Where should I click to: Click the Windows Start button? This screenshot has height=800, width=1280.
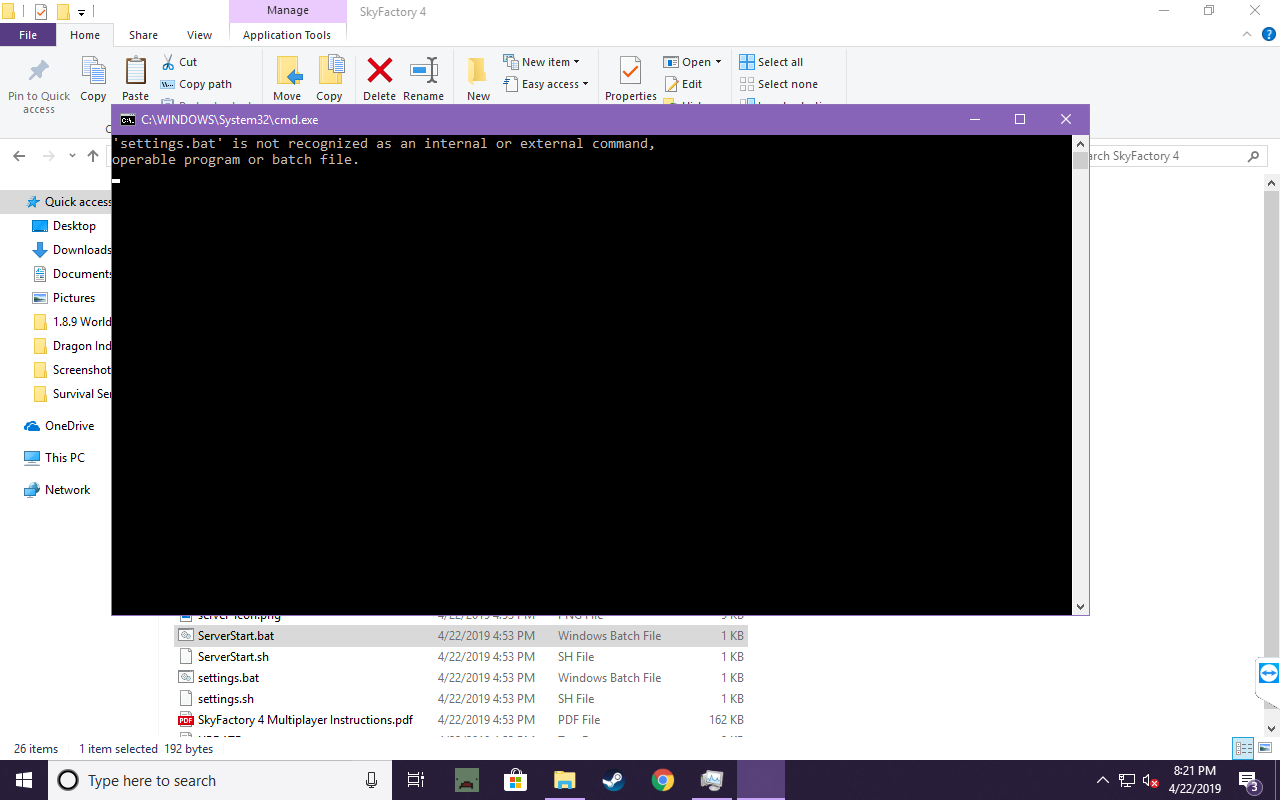(x=24, y=780)
